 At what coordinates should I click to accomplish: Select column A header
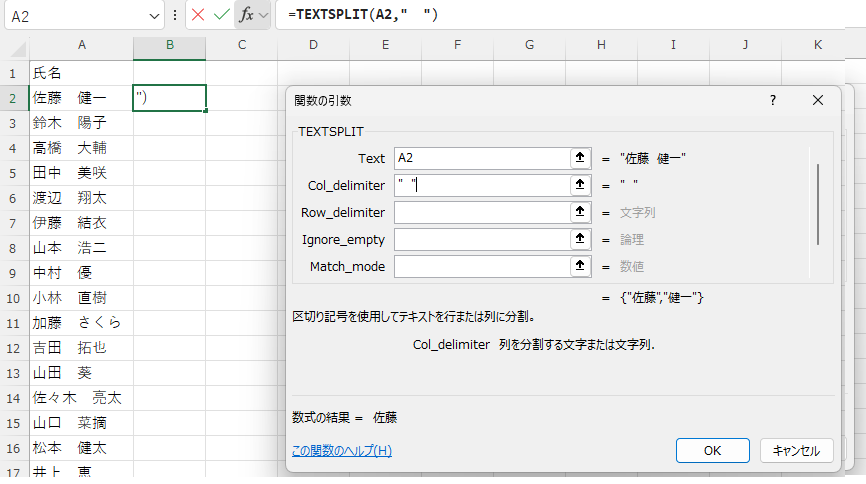click(81, 45)
